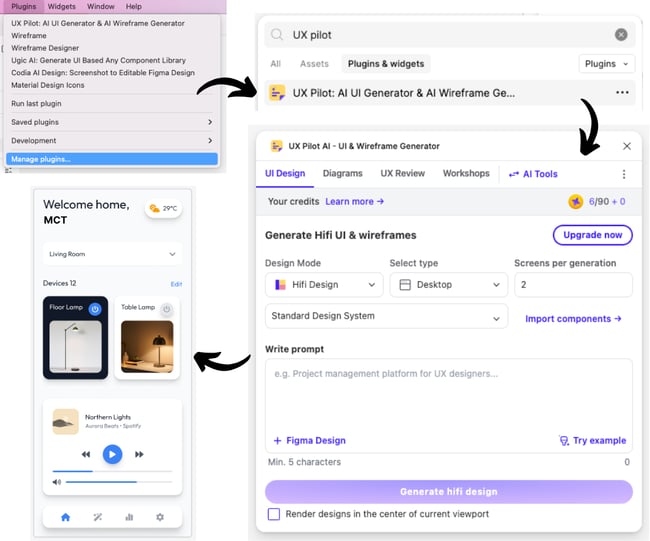The height and width of the screenshot is (541, 650).
Task: Select Ugic AI plugin menu entry
Action: (98, 60)
